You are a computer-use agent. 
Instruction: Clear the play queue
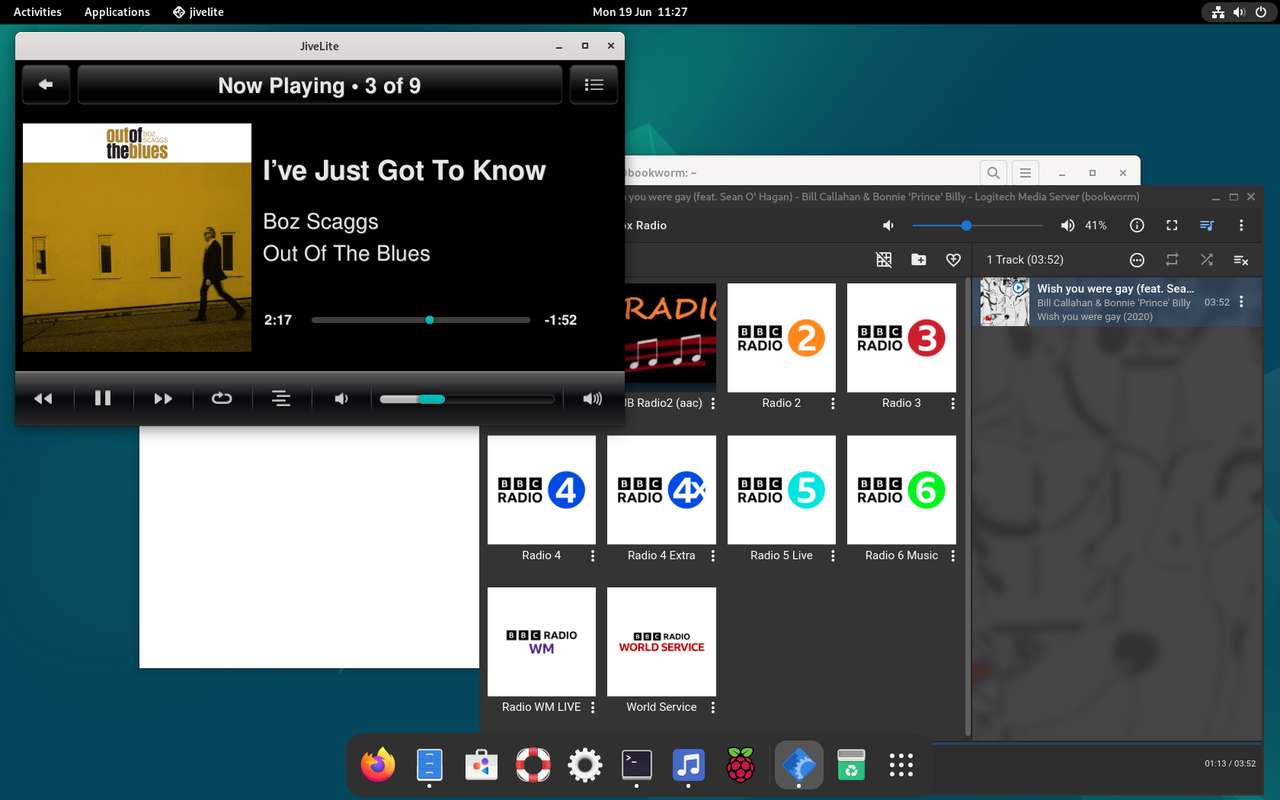(1241, 260)
